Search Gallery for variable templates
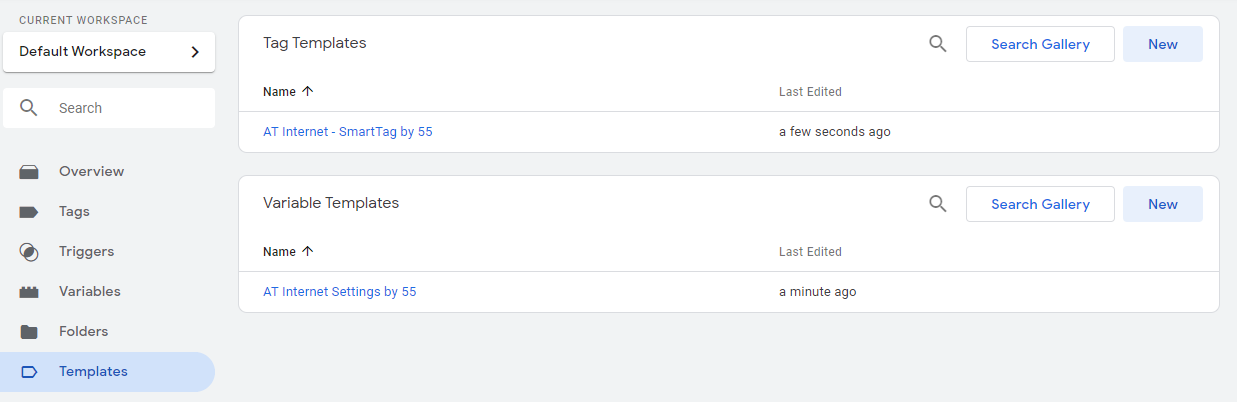The width and height of the screenshot is (1237, 402). click(1040, 204)
